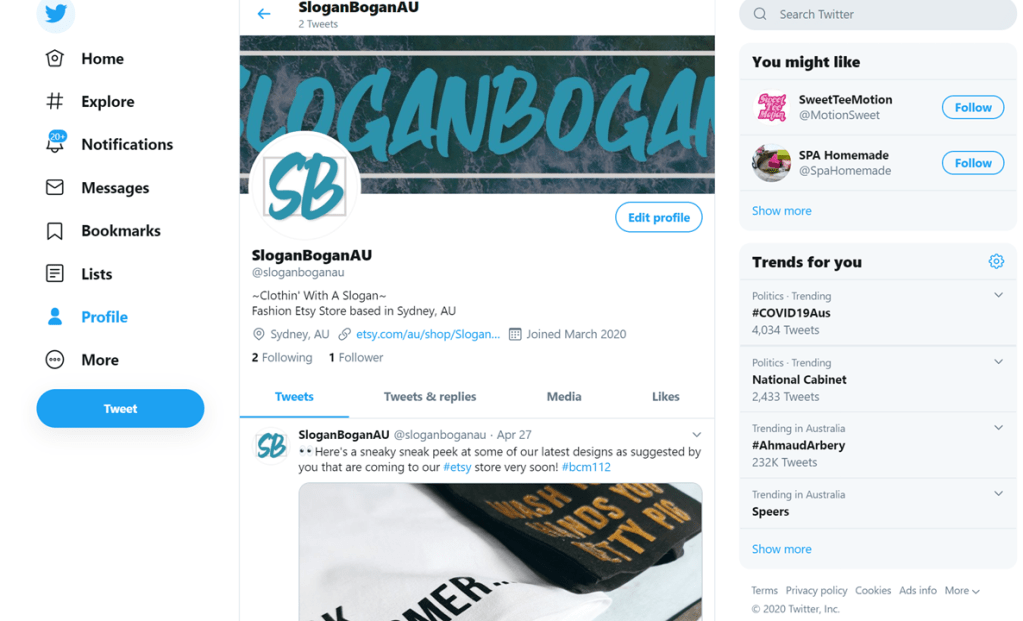Switch to the Media tab
Viewport: 1023px width, 621px height.
tap(564, 397)
